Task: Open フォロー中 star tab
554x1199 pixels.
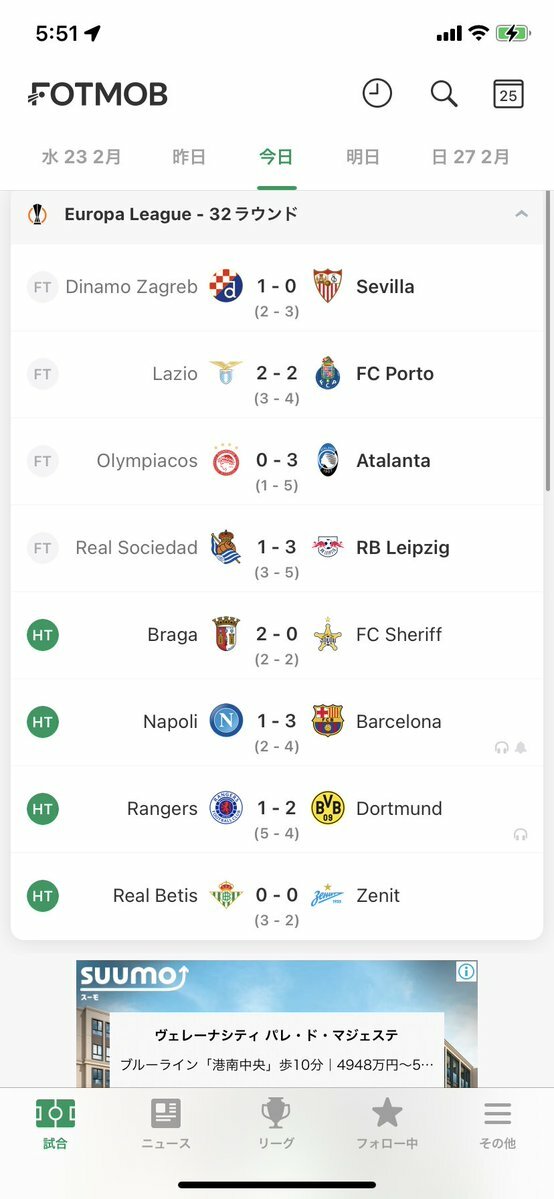Action: [387, 1124]
